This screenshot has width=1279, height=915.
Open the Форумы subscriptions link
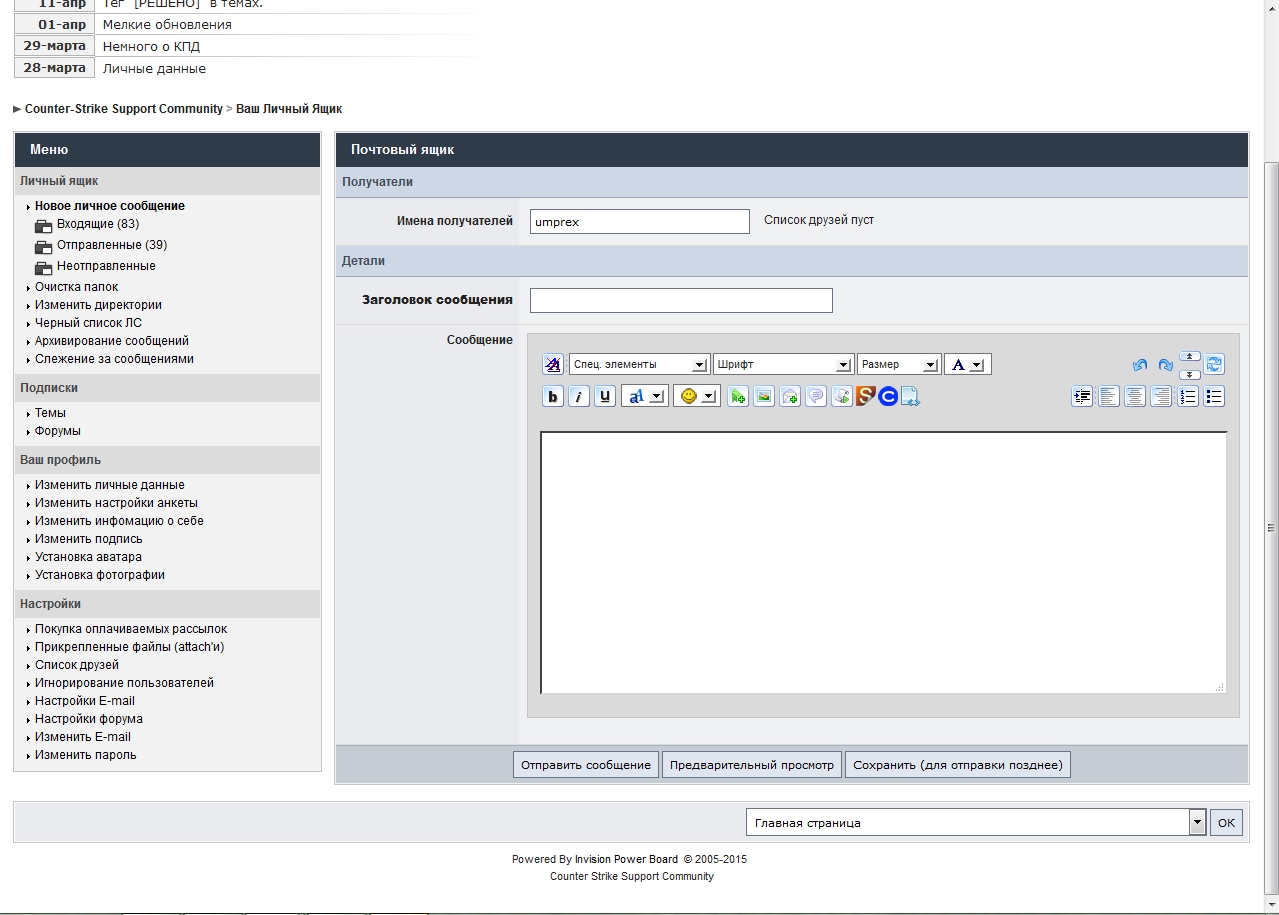(x=58, y=431)
